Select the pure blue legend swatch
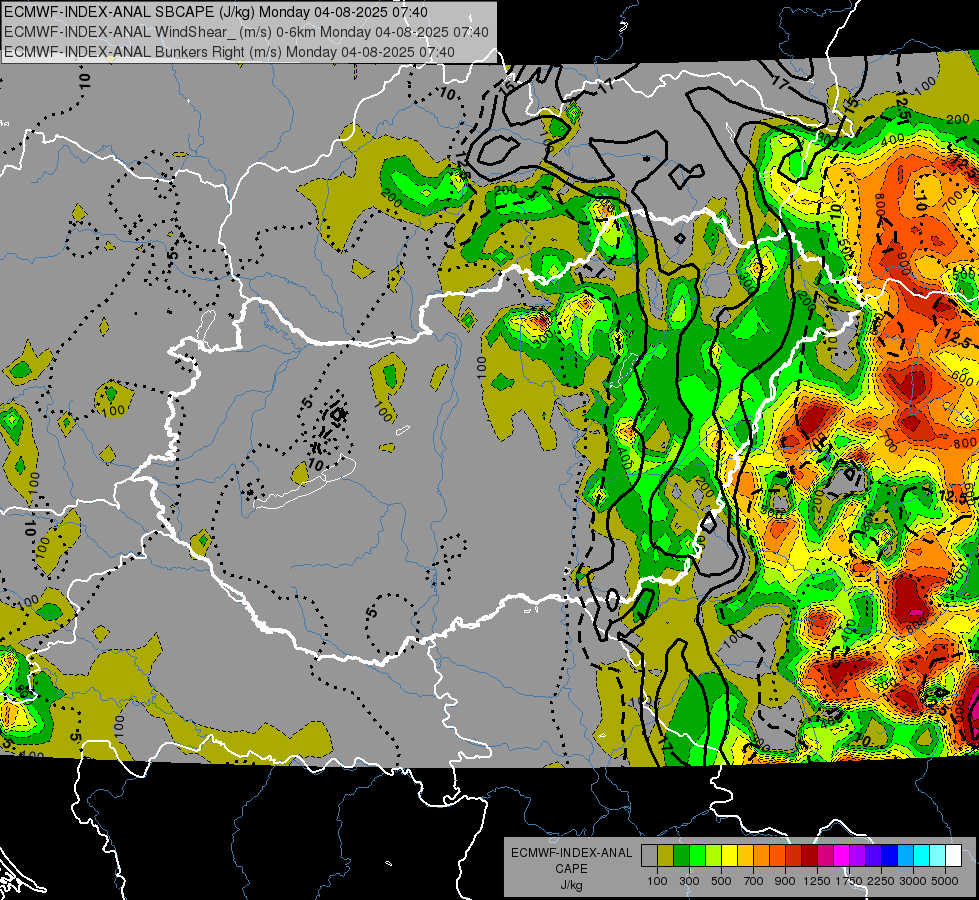 [890, 855]
